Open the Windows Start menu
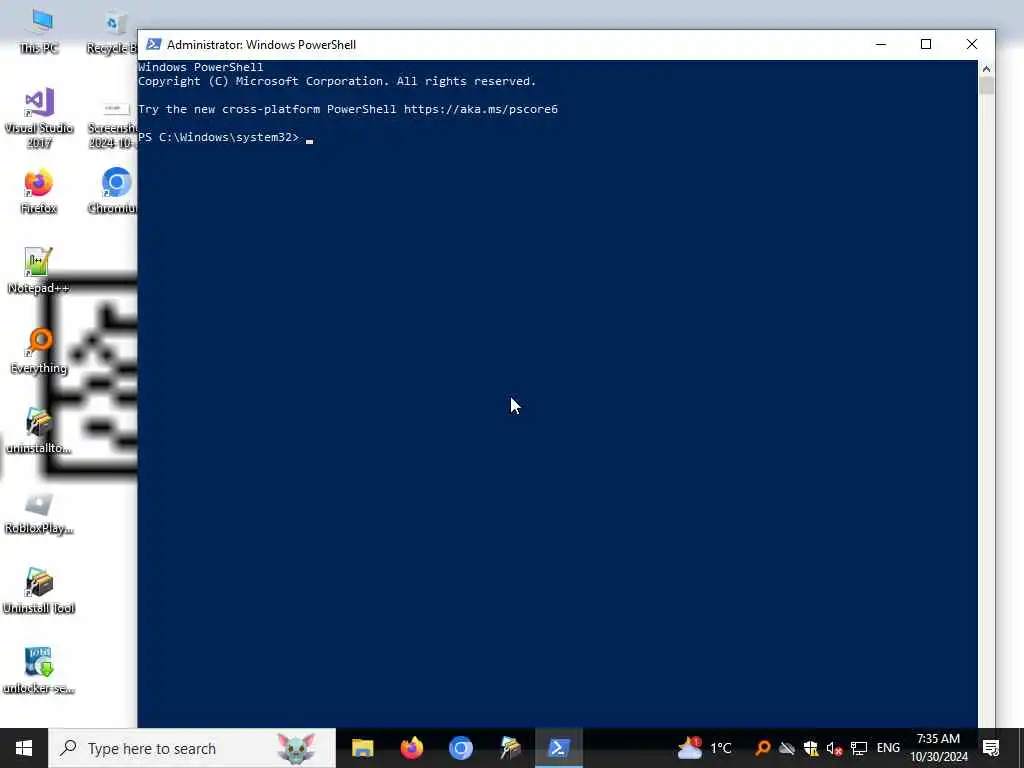Screen dimensions: 1024x768 click(24, 748)
